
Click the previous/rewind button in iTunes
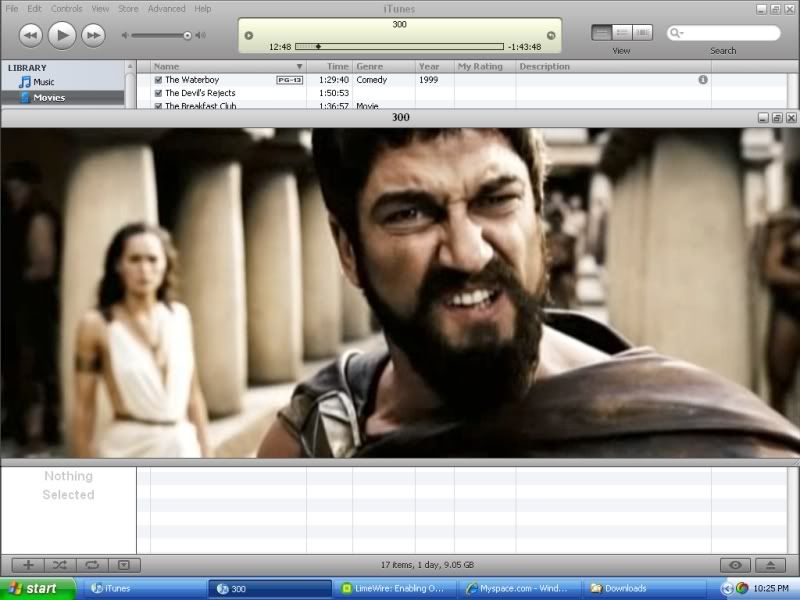[31, 35]
